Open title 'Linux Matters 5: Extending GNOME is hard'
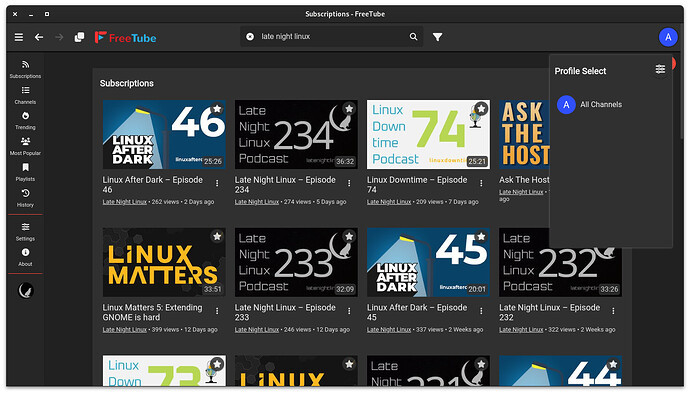 pos(153,312)
